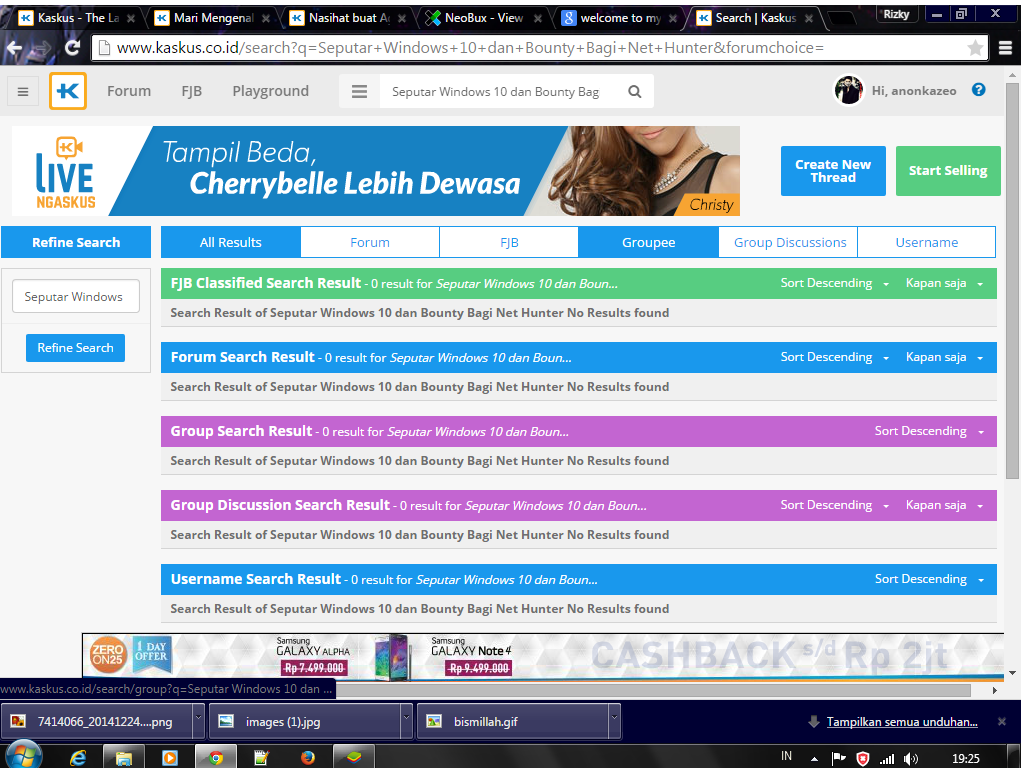The width and height of the screenshot is (1024, 768).
Task: Open the Kaskus sidebar hamburger menu
Action: (x=23, y=92)
